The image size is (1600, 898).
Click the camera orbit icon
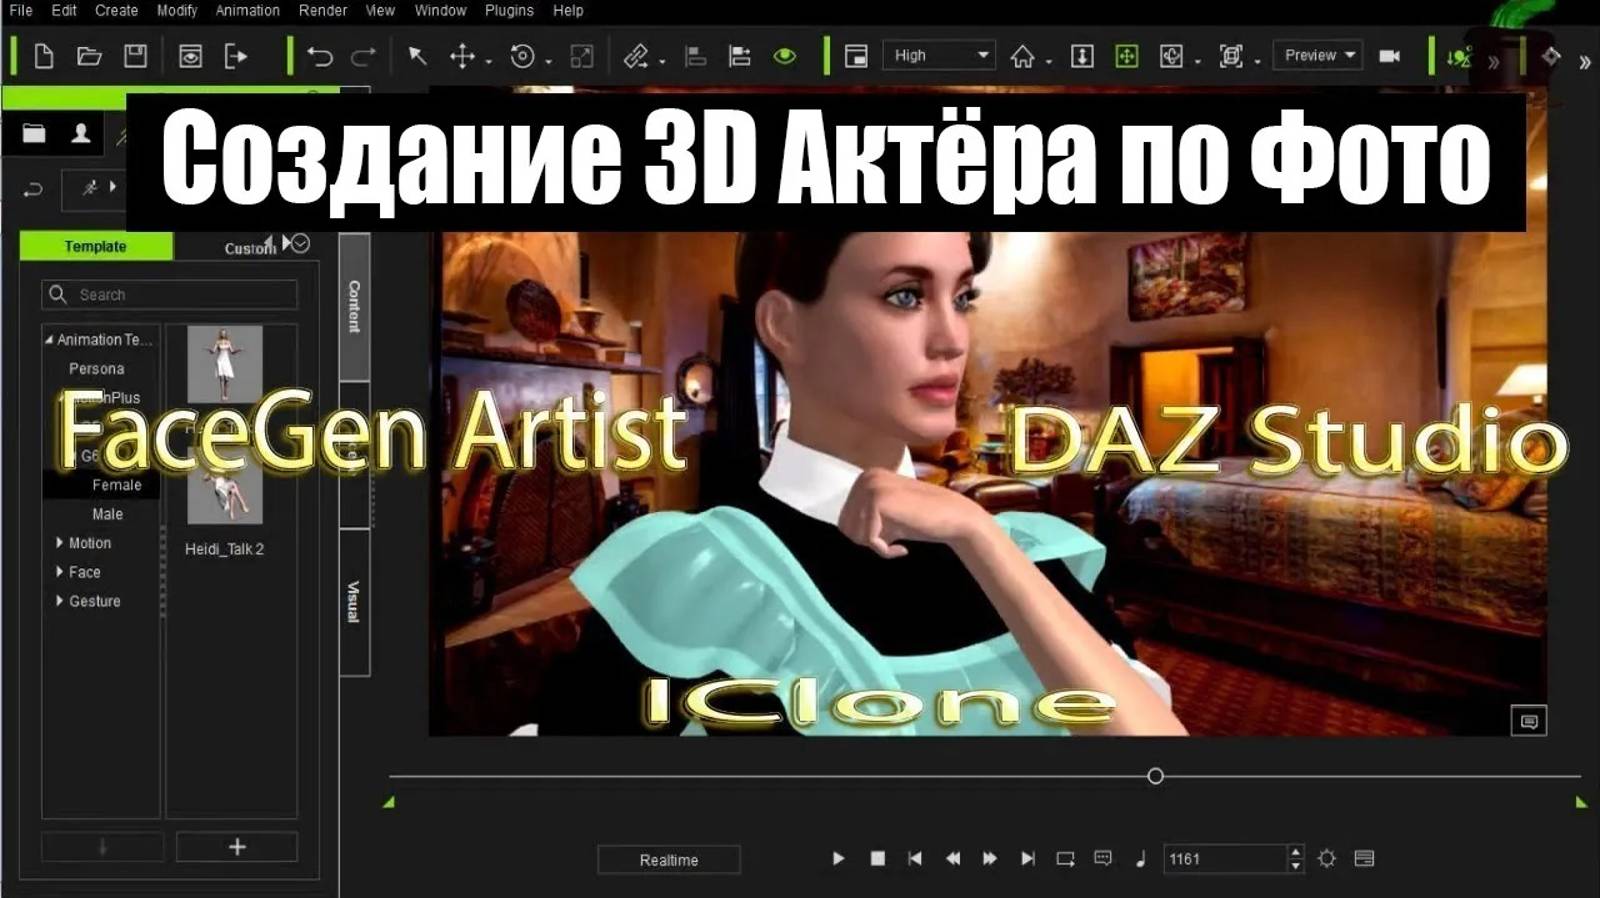point(1171,56)
